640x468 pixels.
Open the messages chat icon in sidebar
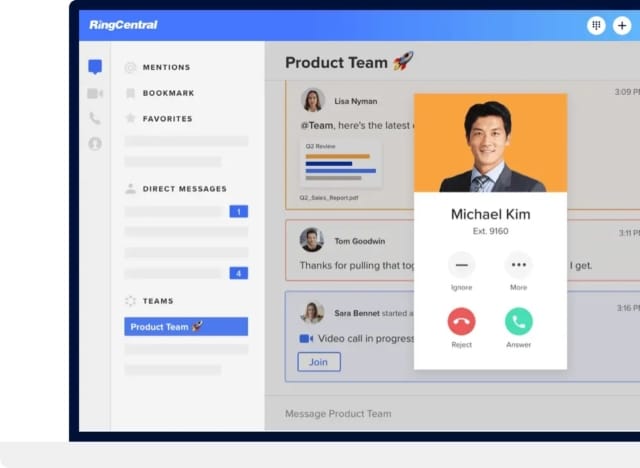95,68
